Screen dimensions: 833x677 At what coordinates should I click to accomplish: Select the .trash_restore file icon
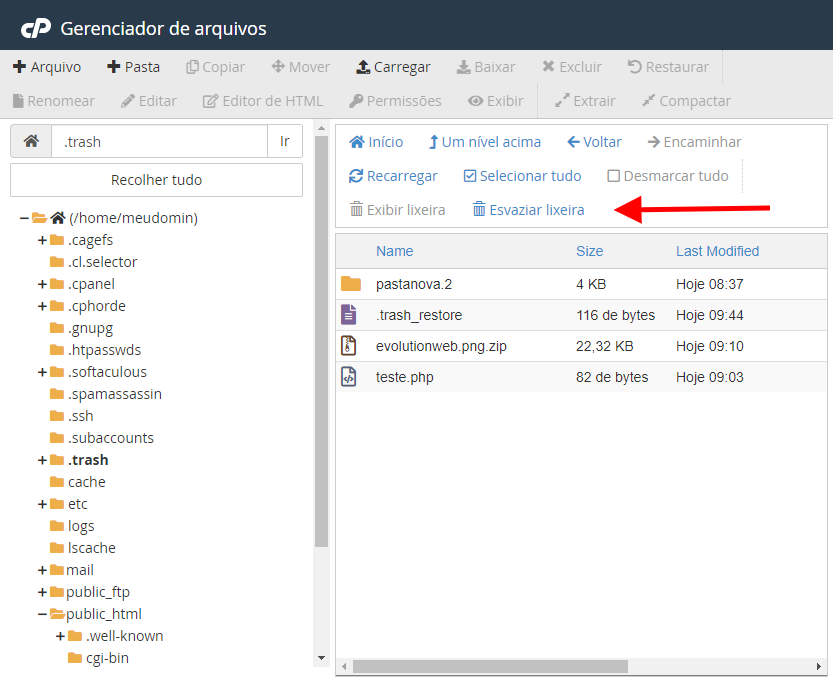pyautogui.click(x=348, y=315)
